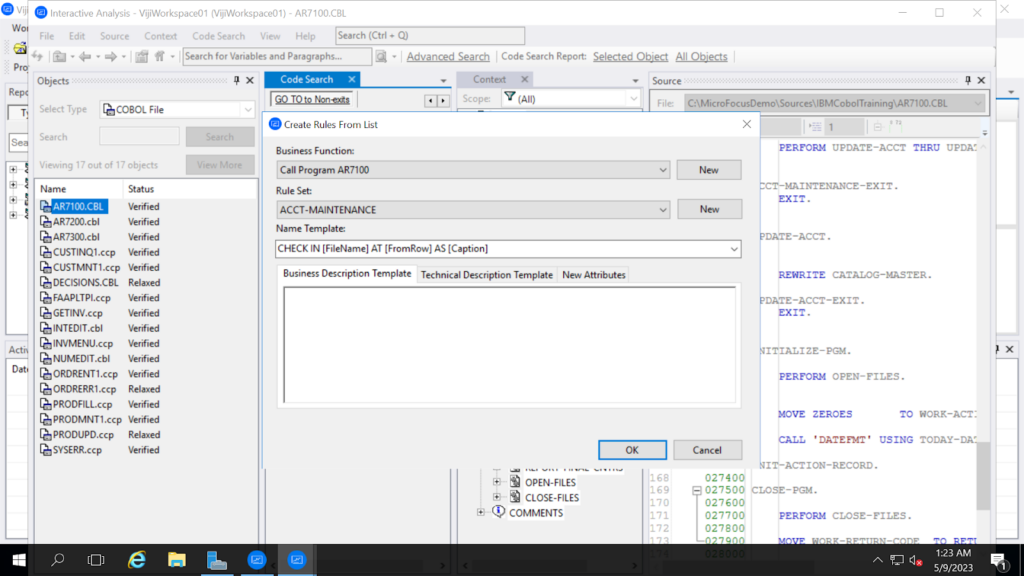This screenshot has height=576, width=1024.
Task: Select INVMENU.ccp file icon
Action: pyautogui.click(x=45, y=344)
